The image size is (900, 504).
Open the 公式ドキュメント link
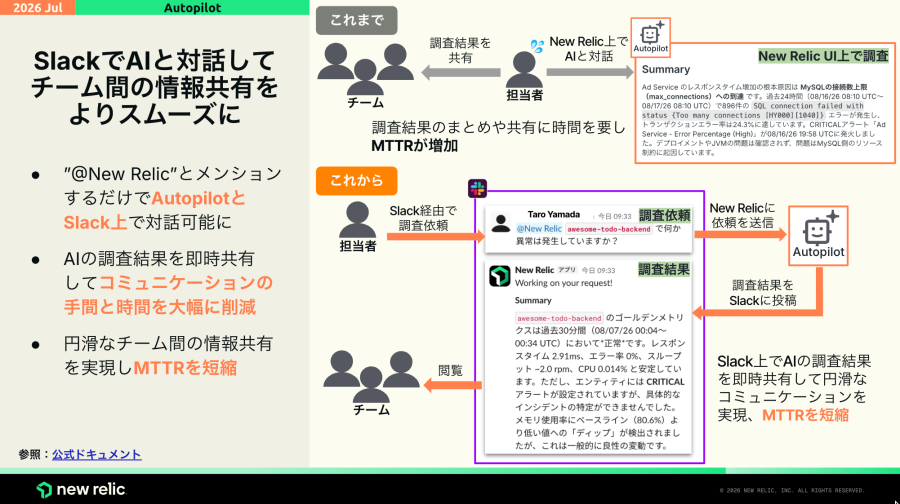pyautogui.click(x=96, y=455)
